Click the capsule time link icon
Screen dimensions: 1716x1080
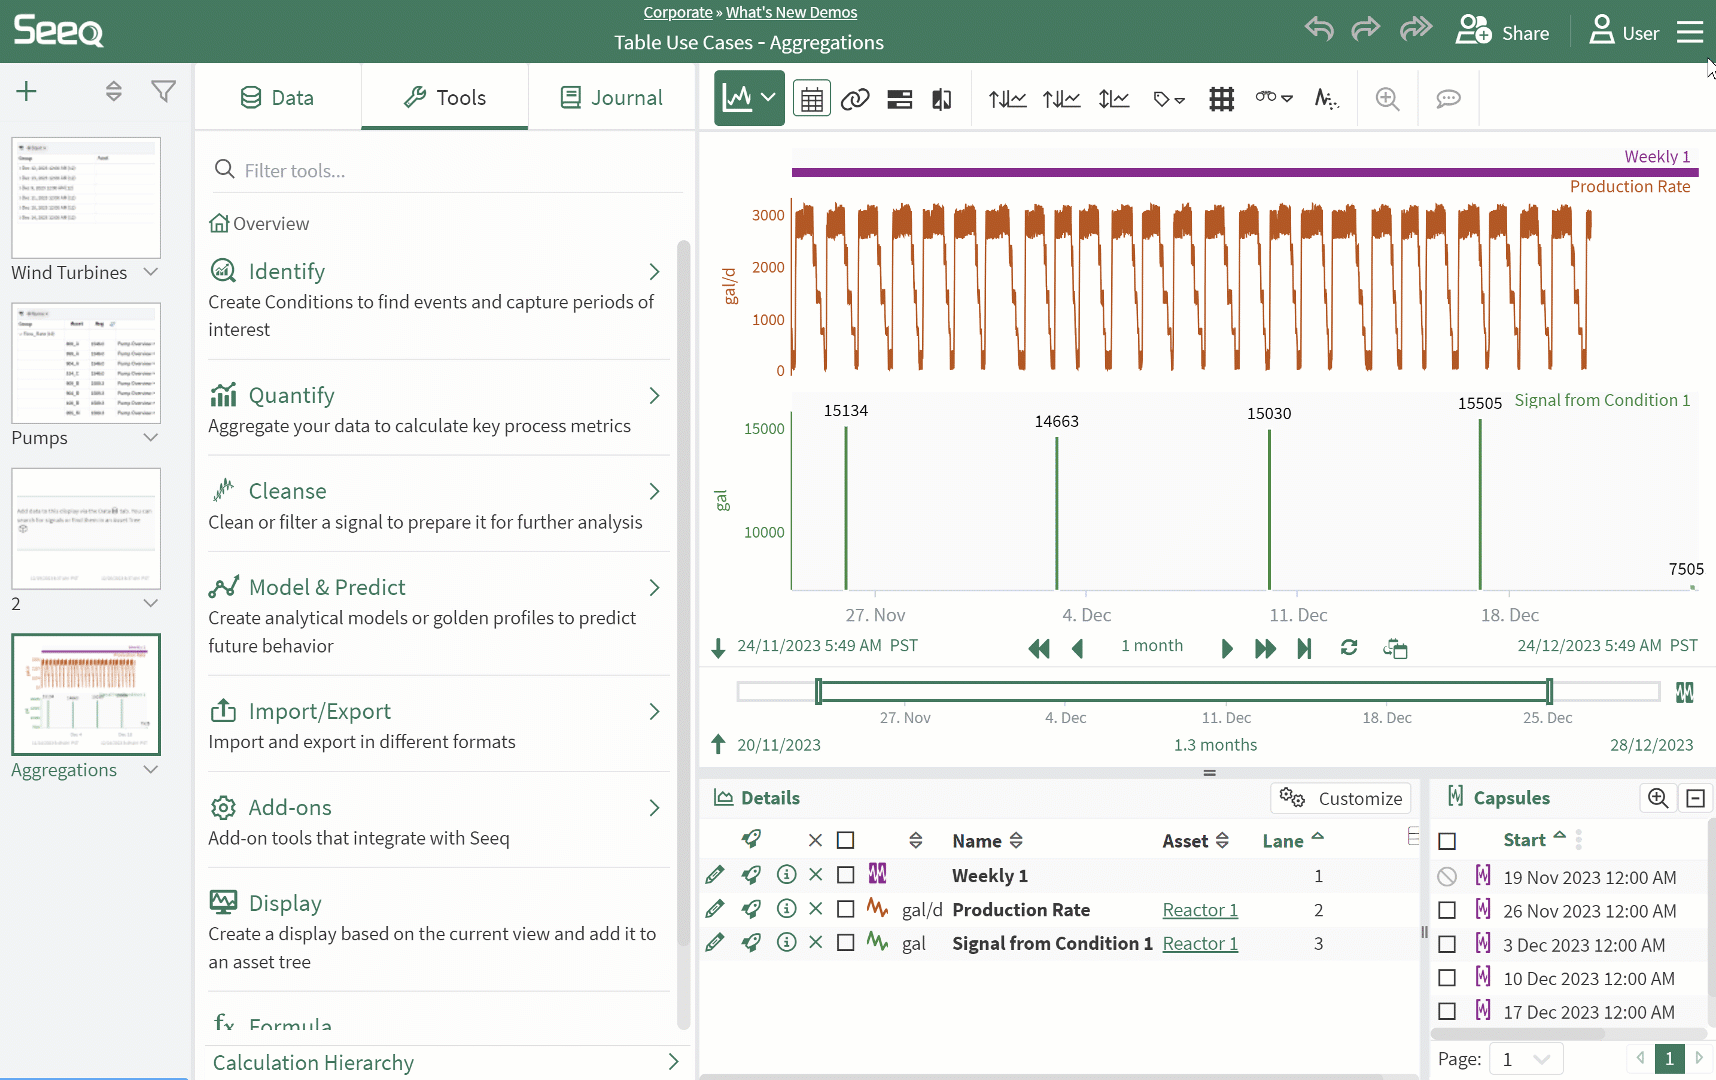coord(855,99)
